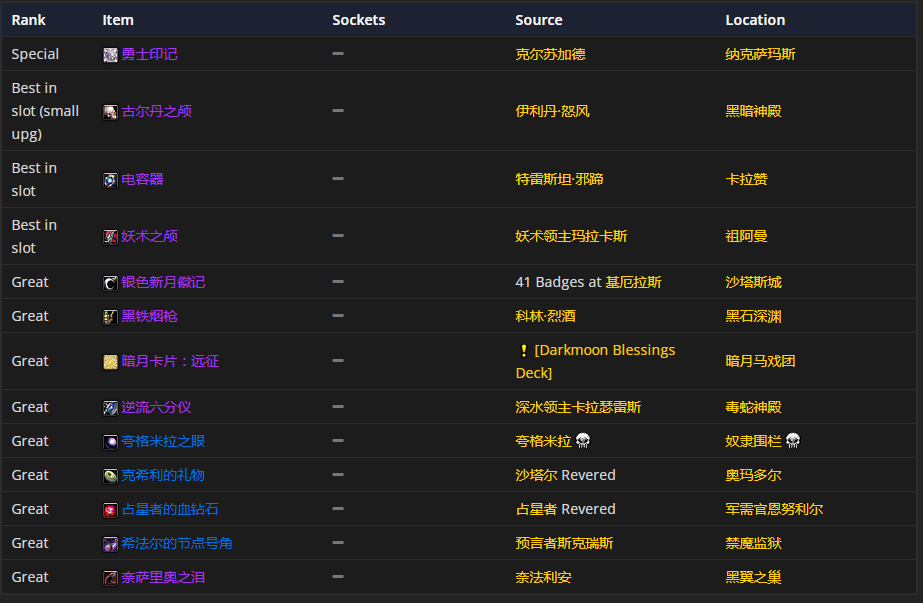The height and width of the screenshot is (603, 923).
Task: Sort table by Source column header
Action: pos(538,20)
